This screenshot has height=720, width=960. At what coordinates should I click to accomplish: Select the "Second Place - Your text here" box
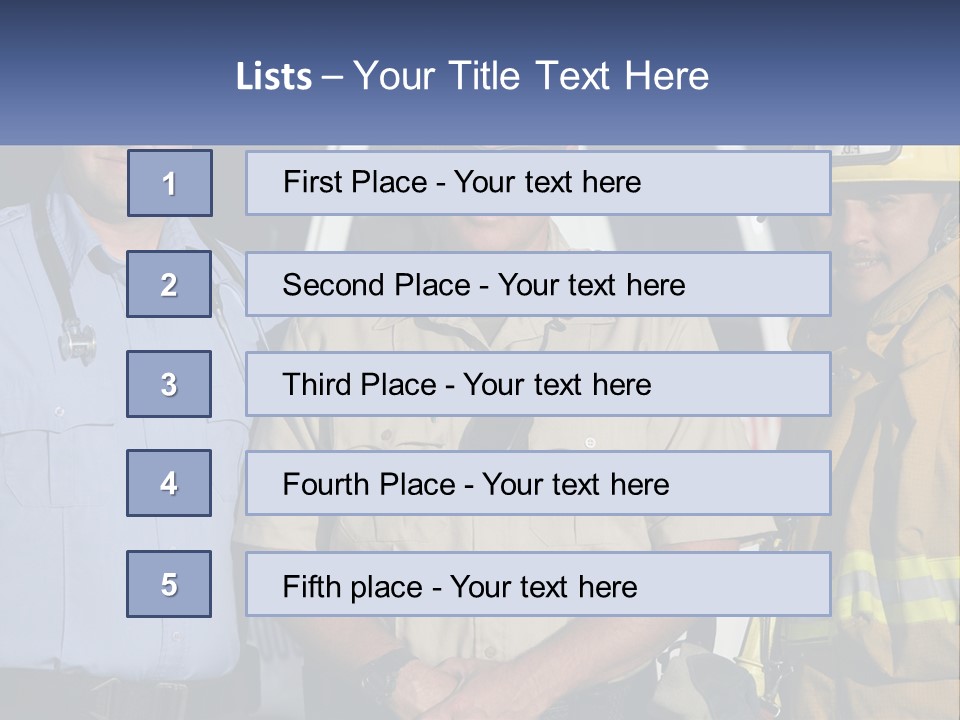tap(538, 284)
